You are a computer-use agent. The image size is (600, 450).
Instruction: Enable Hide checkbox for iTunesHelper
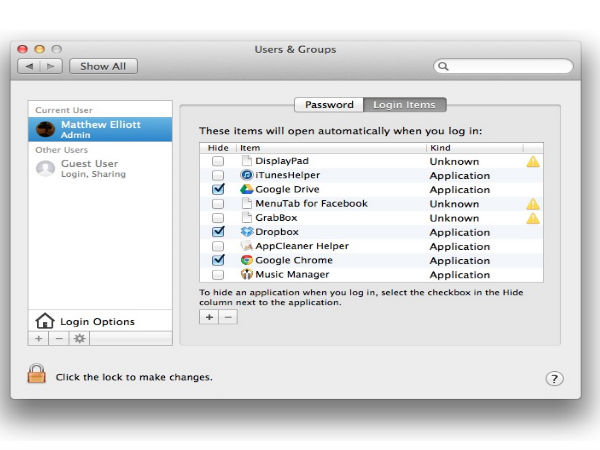218,175
